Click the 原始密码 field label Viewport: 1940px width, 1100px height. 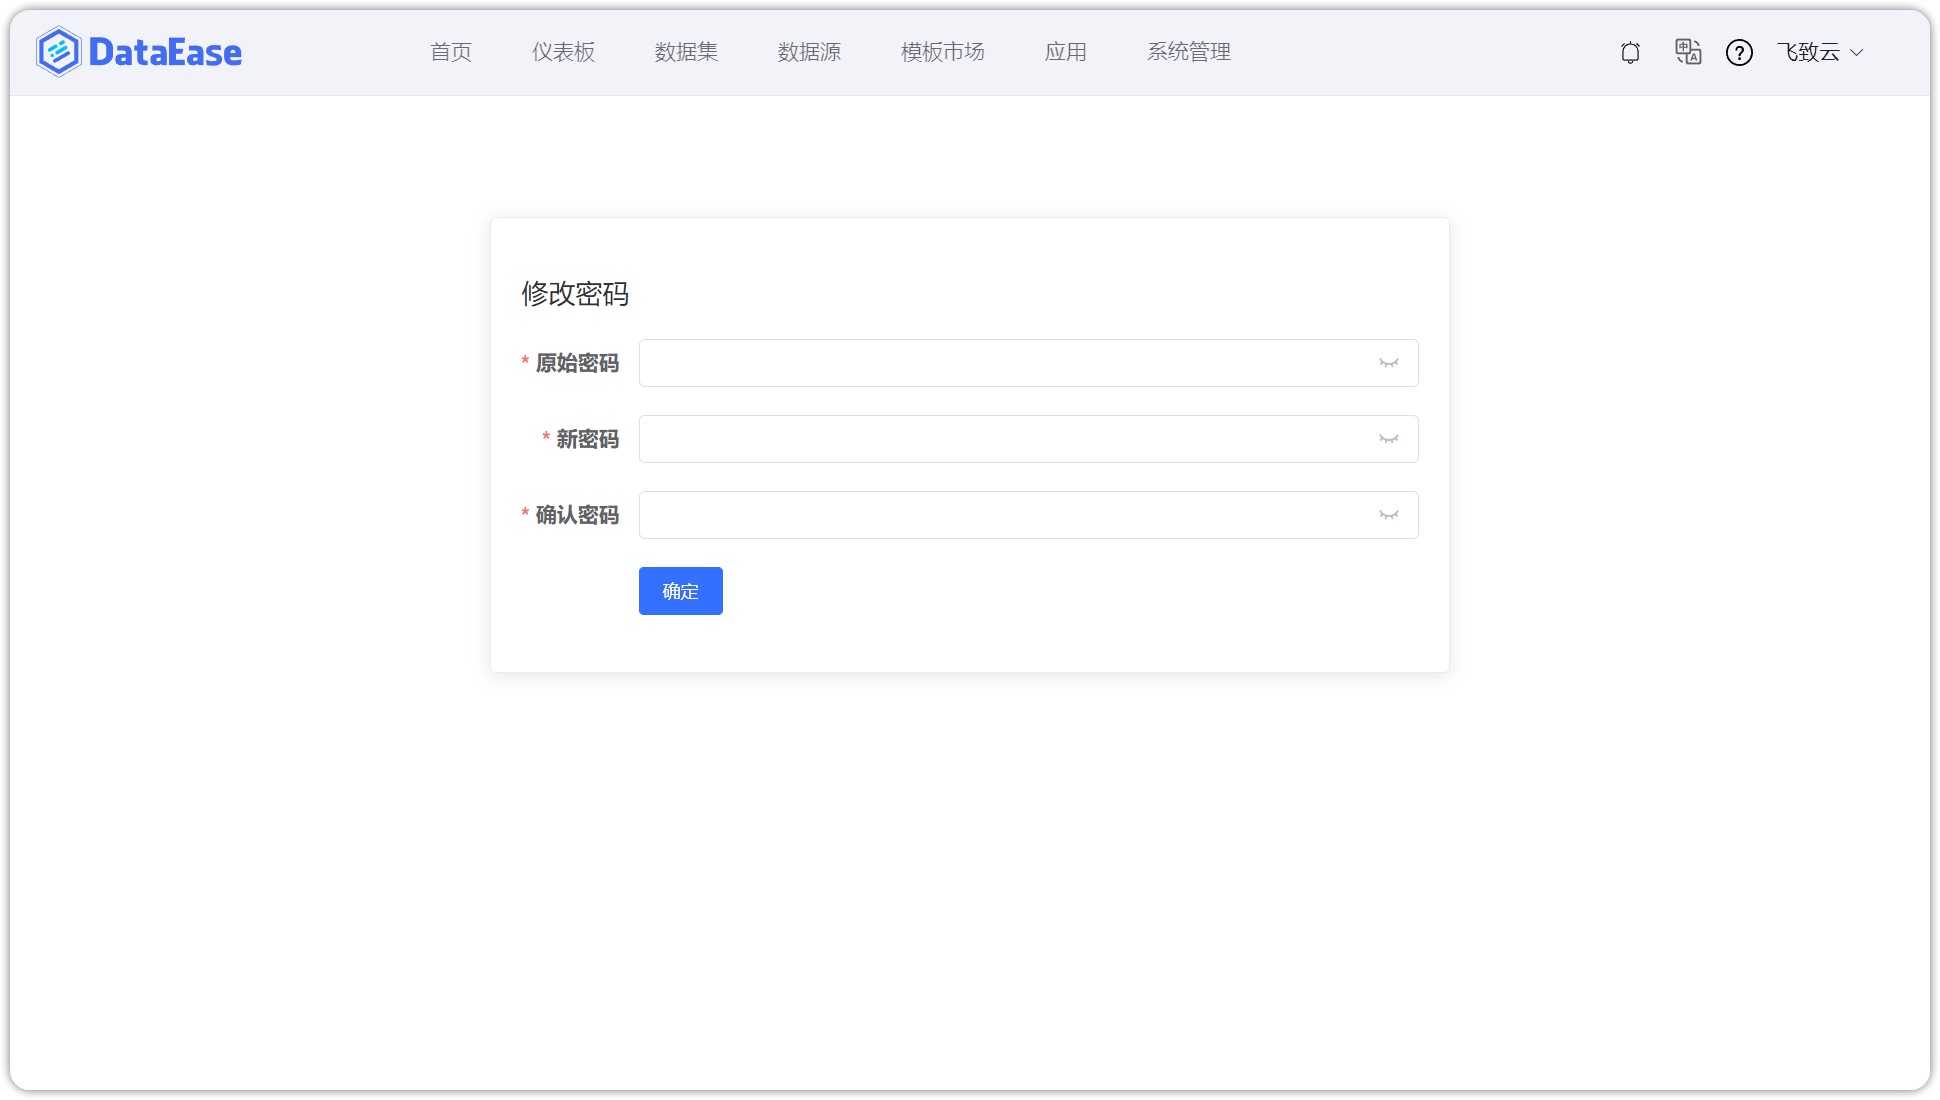coord(577,363)
